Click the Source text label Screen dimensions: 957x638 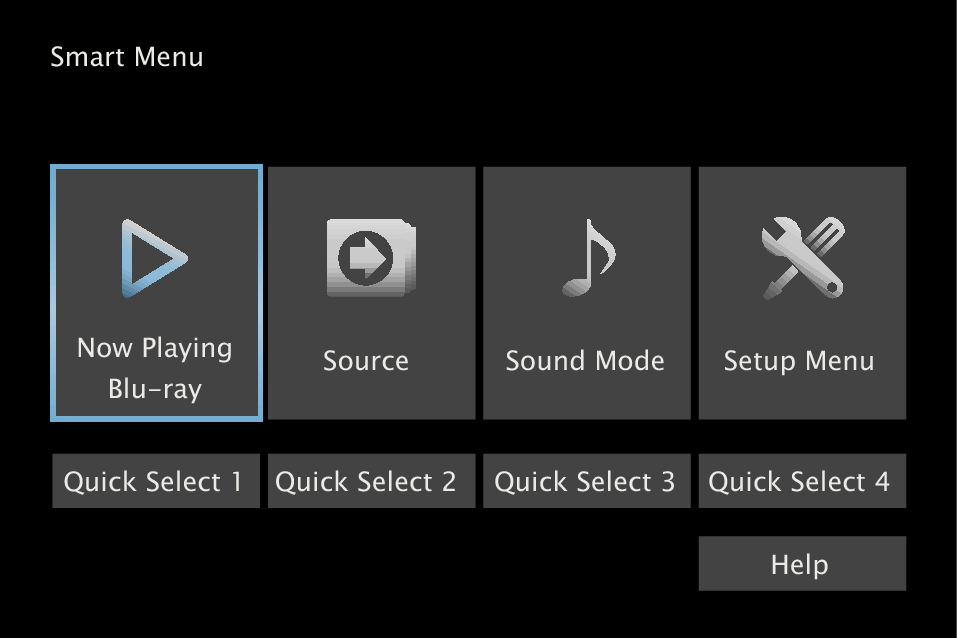[x=366, y=360]
